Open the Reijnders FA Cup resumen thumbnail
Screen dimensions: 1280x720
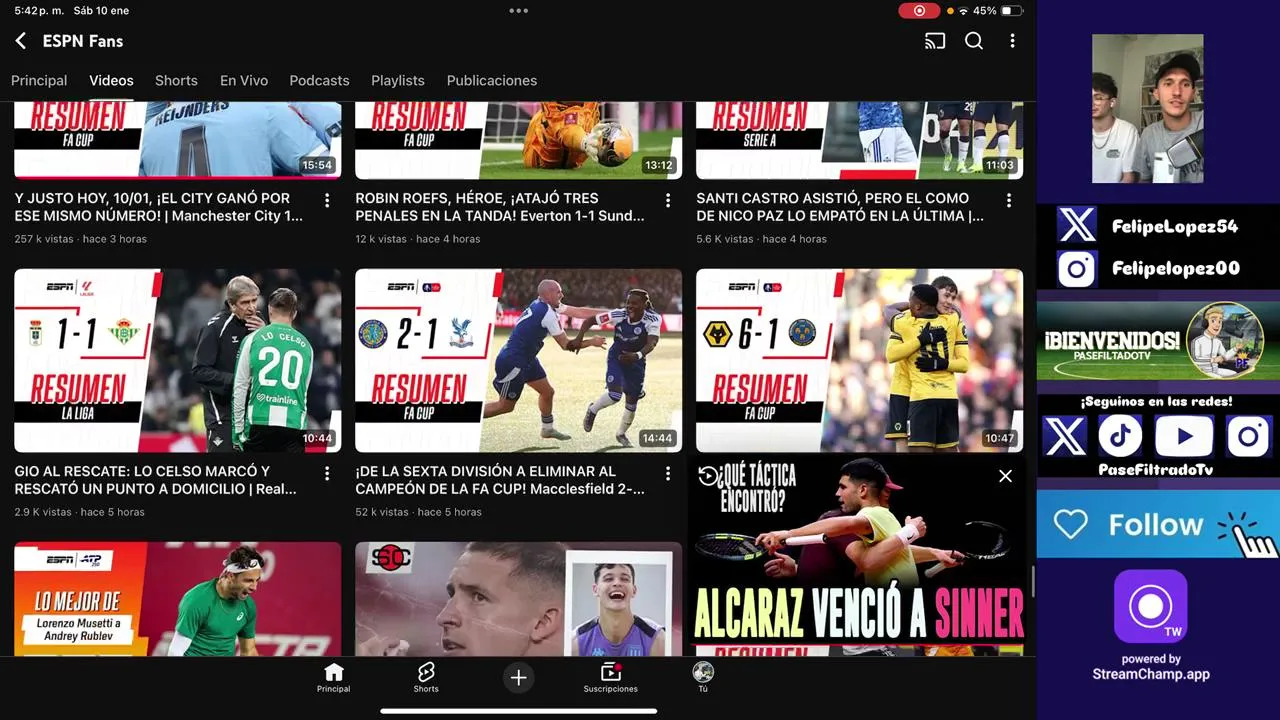coord(178,139)
